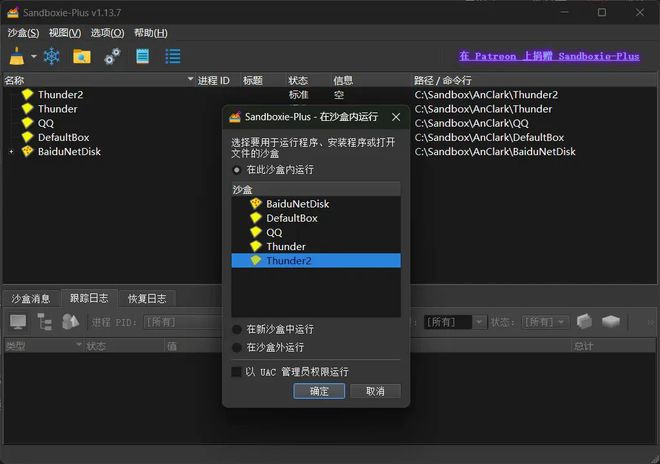Viewport: 660px width, 464px height.
Task: Select the '在沙盒外运行' radio option
Action: tap(237, 347)
